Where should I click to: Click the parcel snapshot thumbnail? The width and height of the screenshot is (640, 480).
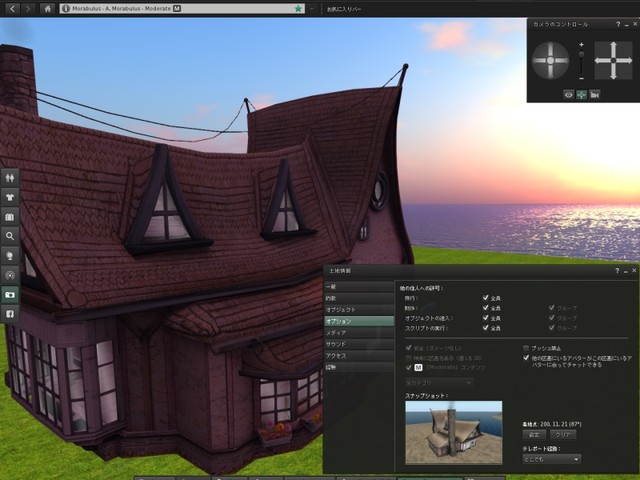(x=453, y=433)
